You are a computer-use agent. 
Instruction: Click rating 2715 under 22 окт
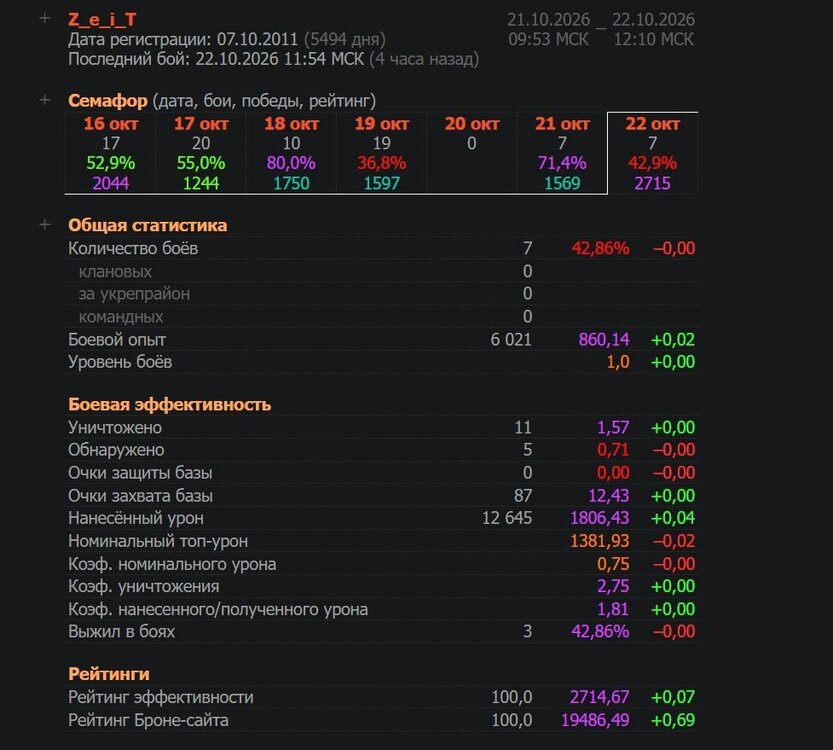pos(652,183)
